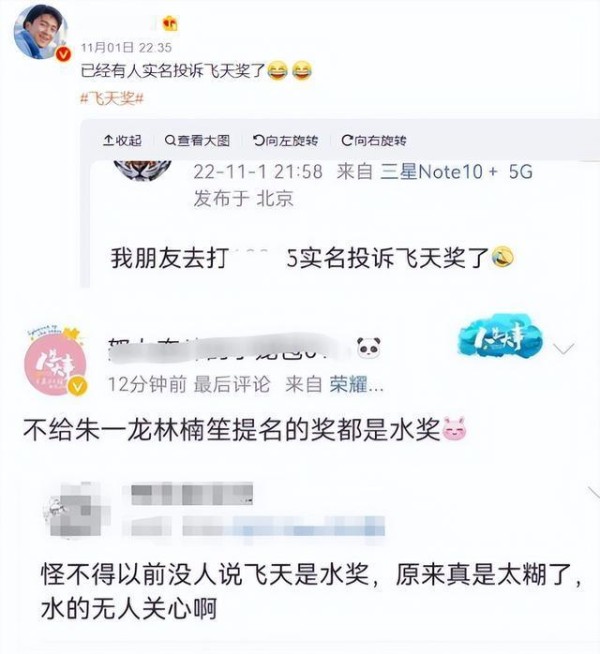
Task: Click the pink bunny emoji in the post
Action: pos(454,429)
